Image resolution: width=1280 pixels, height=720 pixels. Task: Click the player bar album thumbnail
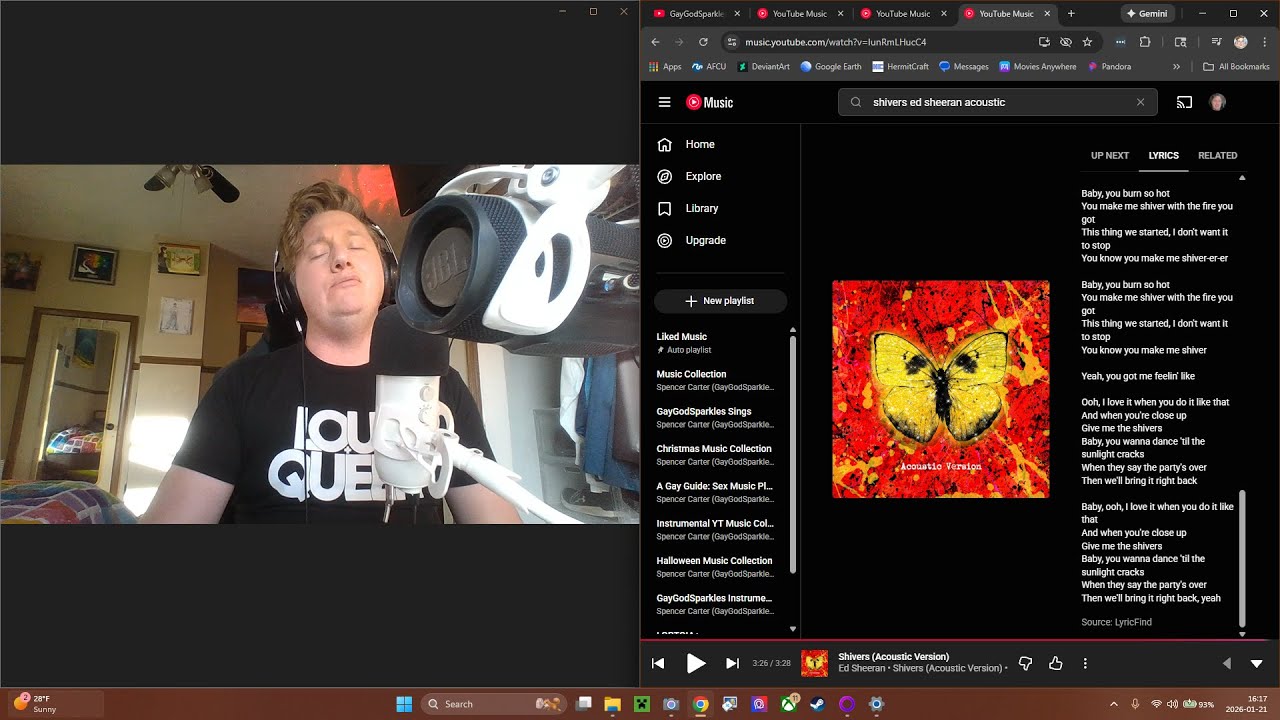(815, 663)
